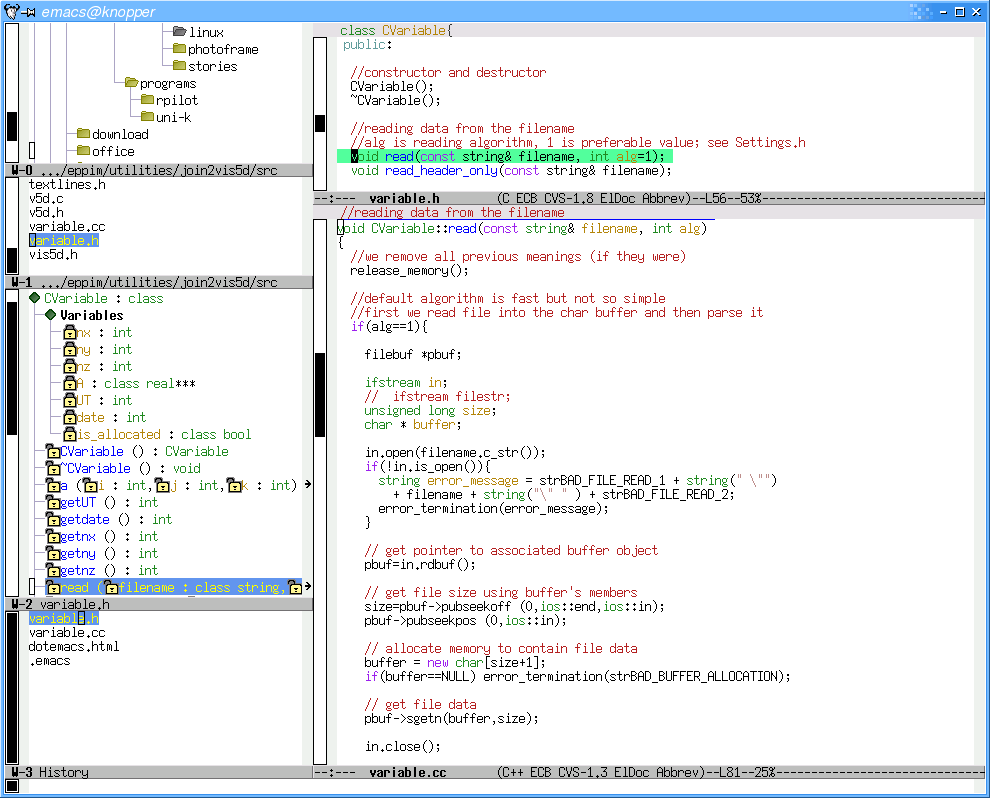Image resolution: width=990 pixels, height=798 pixels.
Task: Click the dark linux folder icon
Action: pyautogui.click(x=180, y=32)
